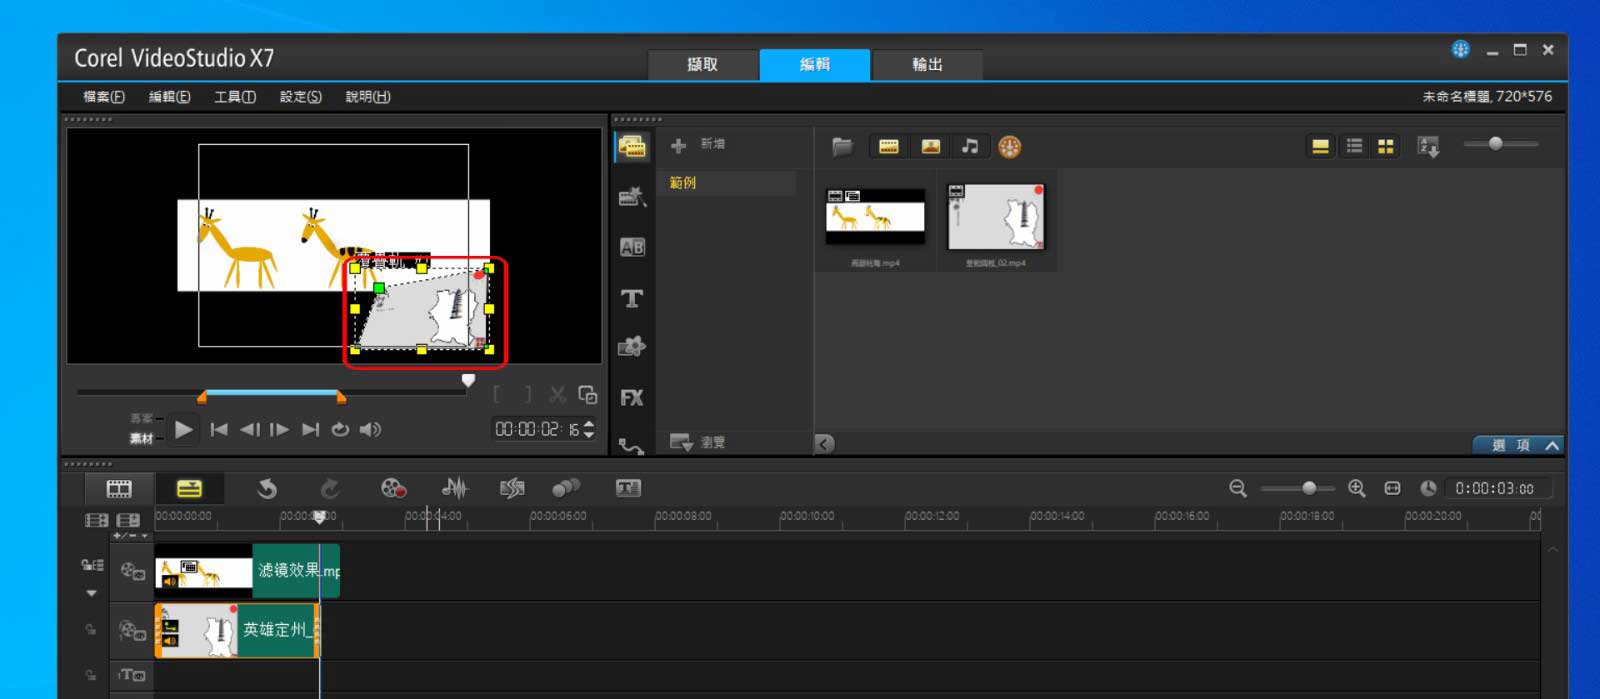Open the Graphic library icon
This screenshot has width=1600, height=699.
pos(632,347)
